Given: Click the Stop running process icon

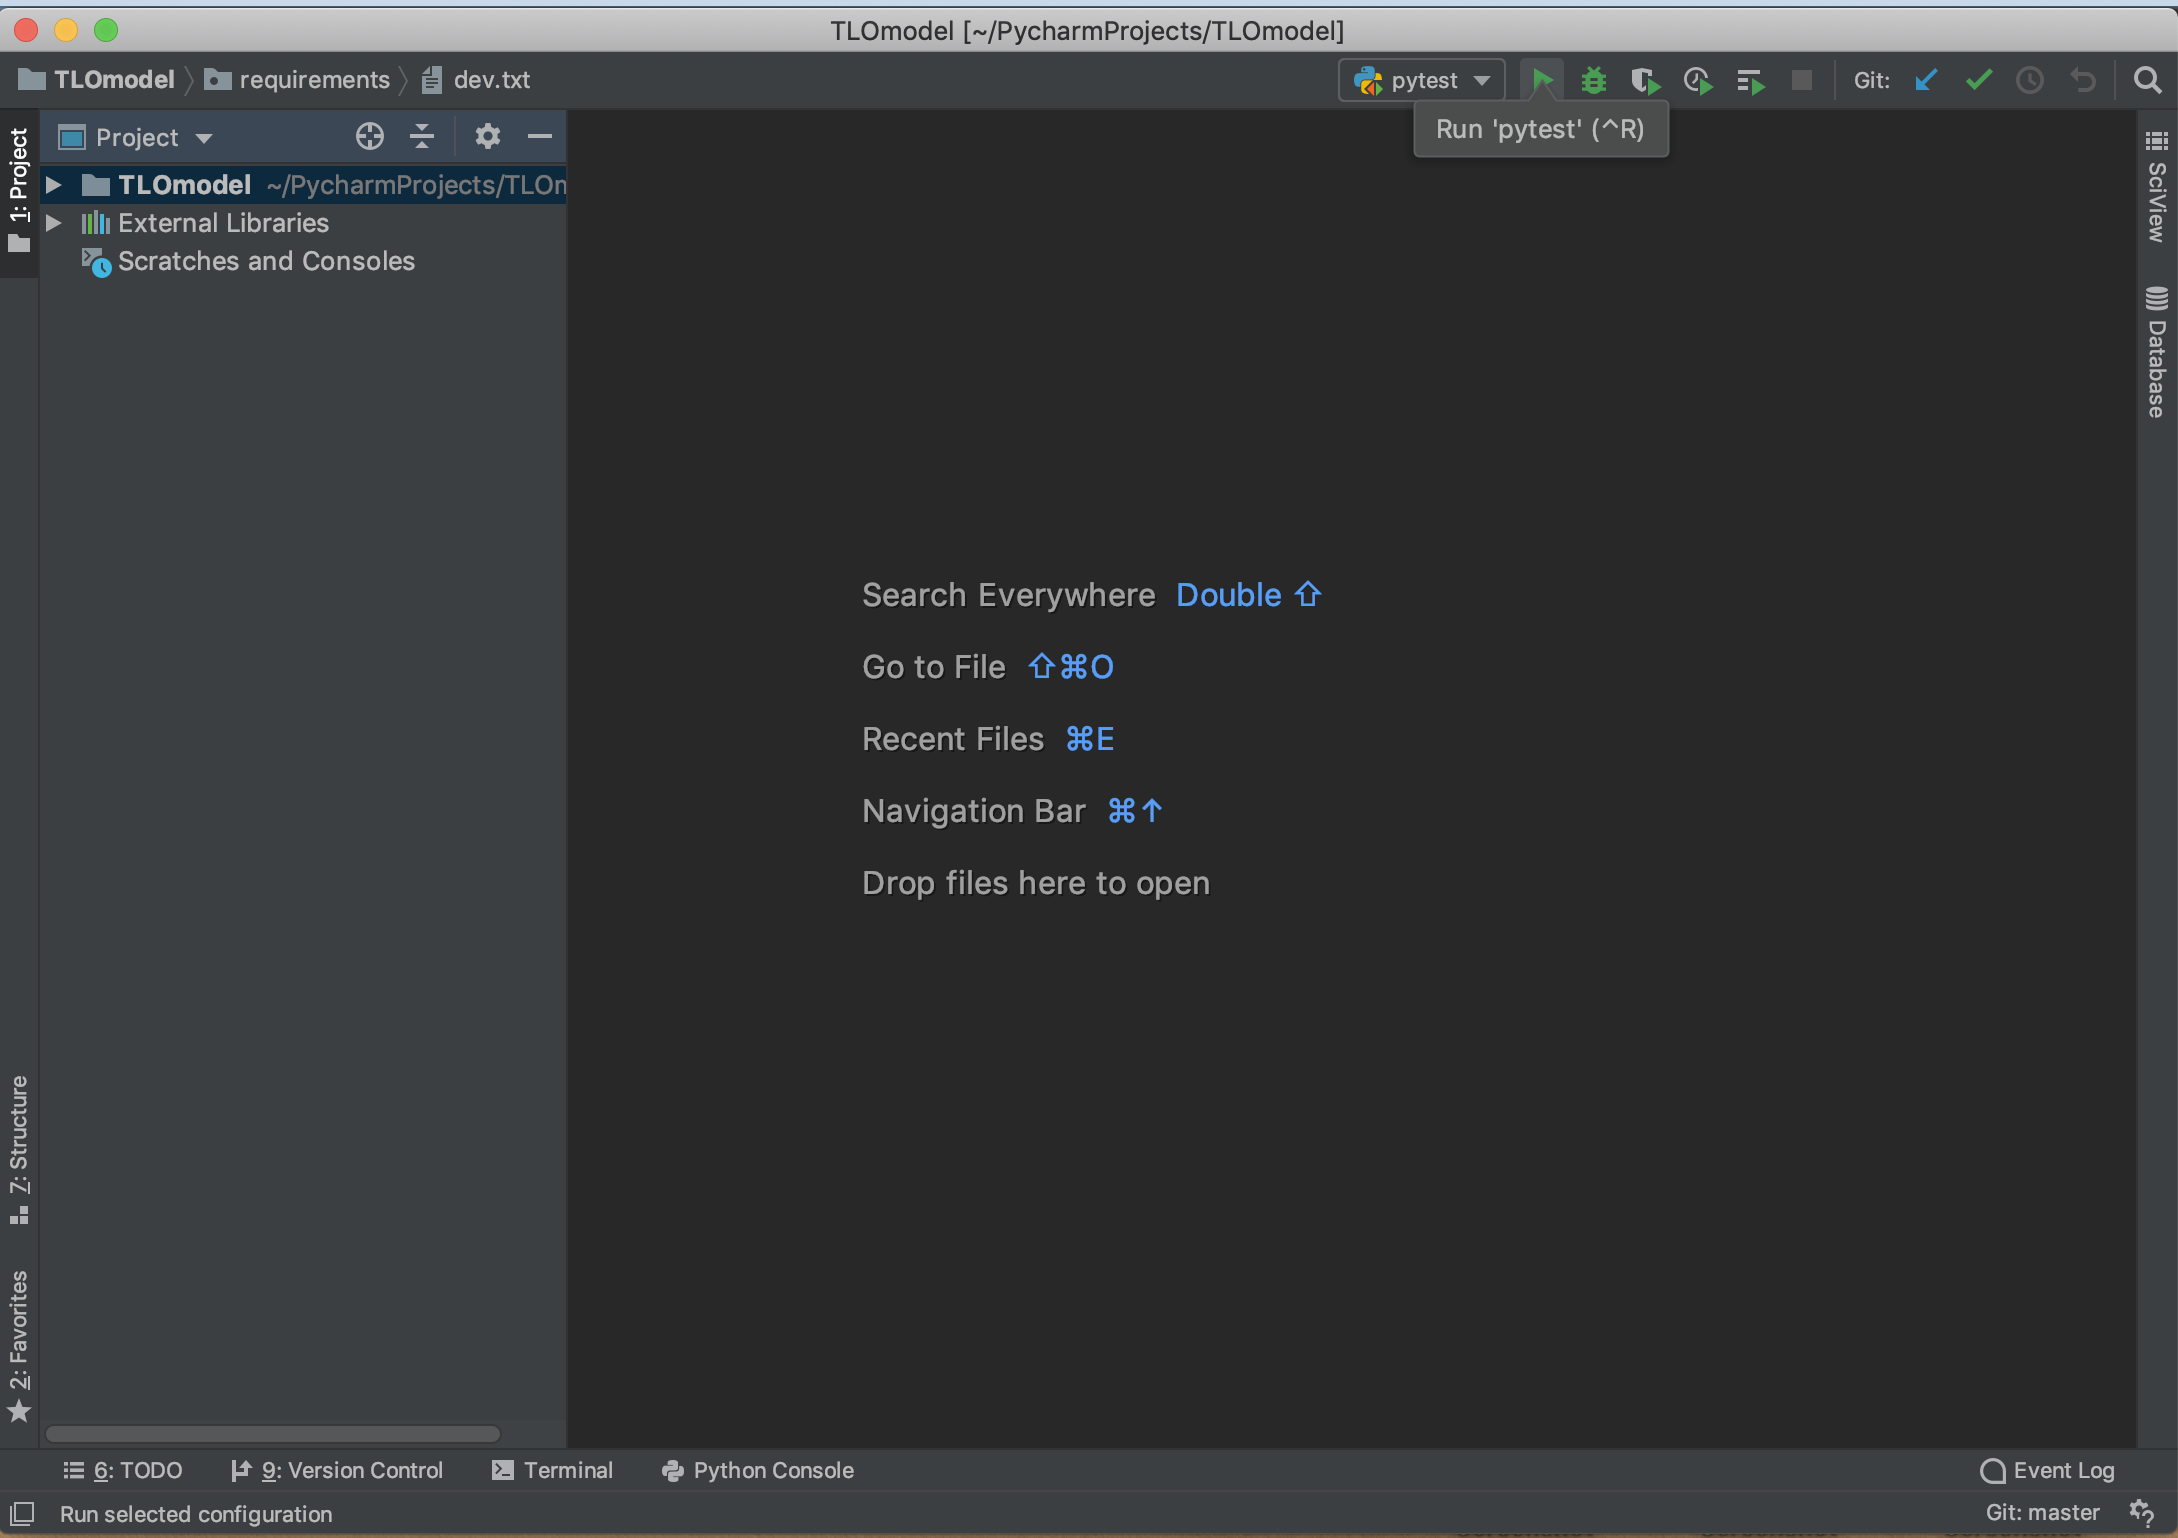Looking at the screenshot, I should pyautogui.click(x=1802, y=78).
